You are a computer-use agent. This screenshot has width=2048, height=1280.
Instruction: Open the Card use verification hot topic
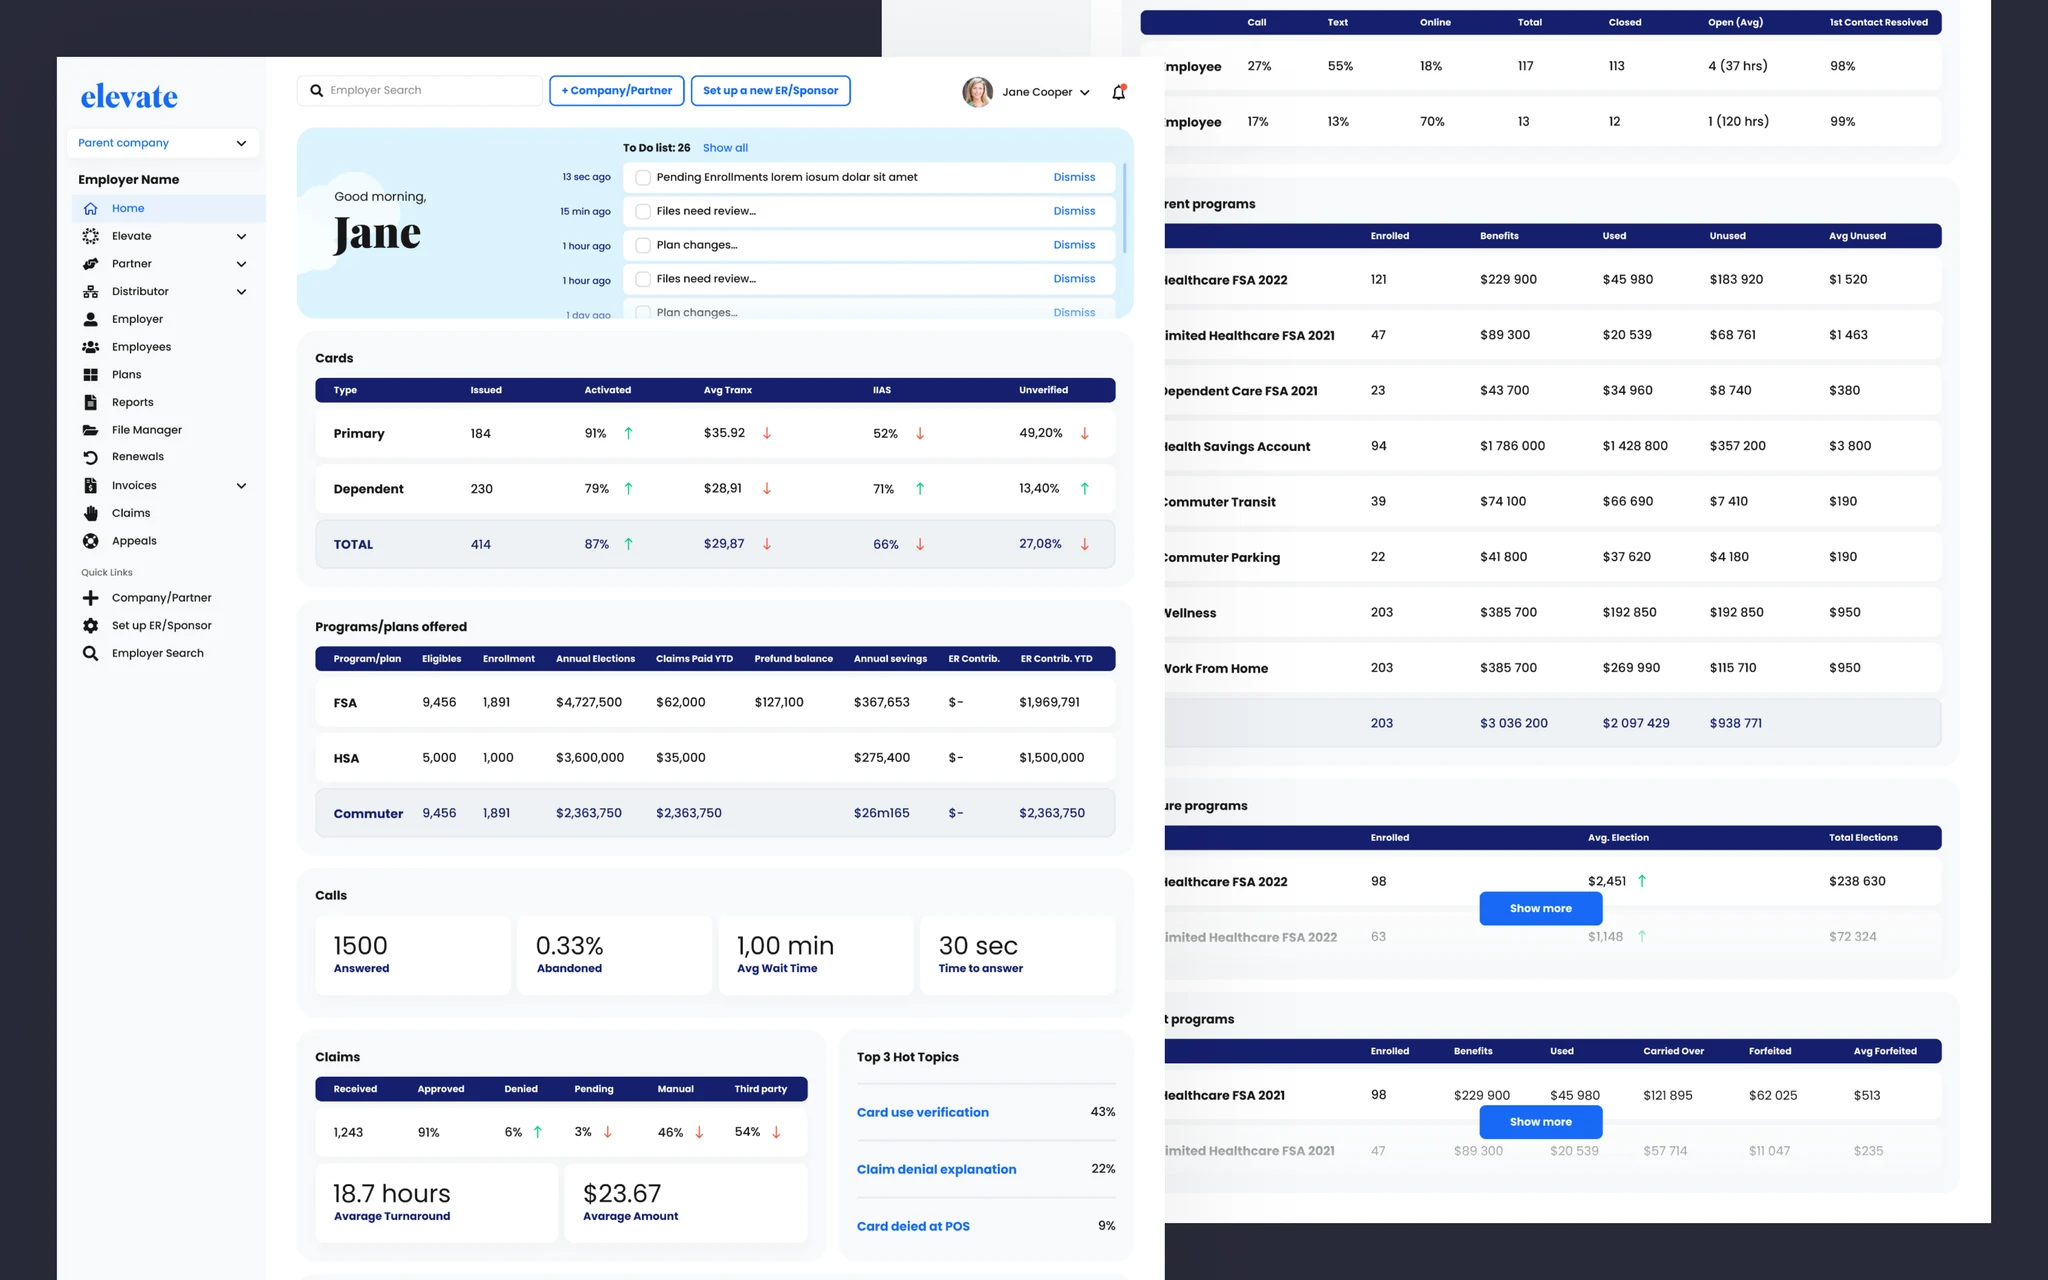pos(922,1112)
